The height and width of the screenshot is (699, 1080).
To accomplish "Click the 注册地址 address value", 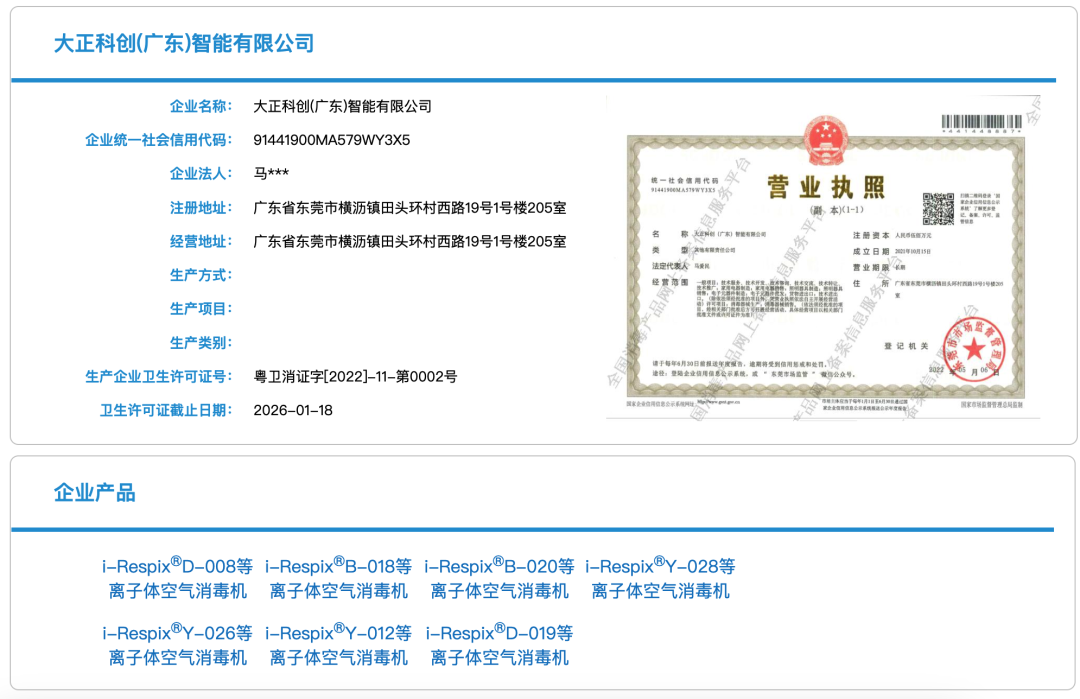I will click(x=410, y=208).
